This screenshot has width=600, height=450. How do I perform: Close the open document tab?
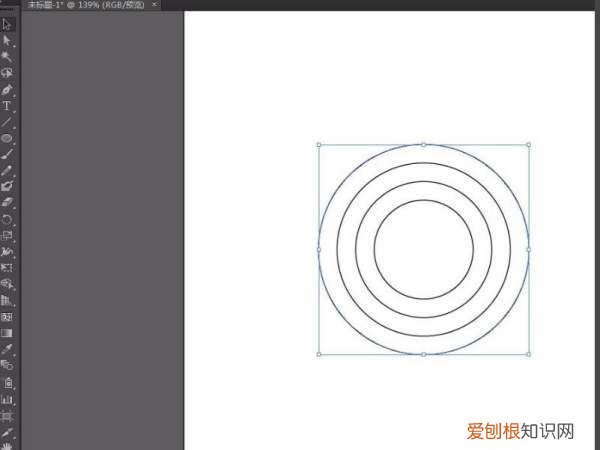(x=154, y=5)
